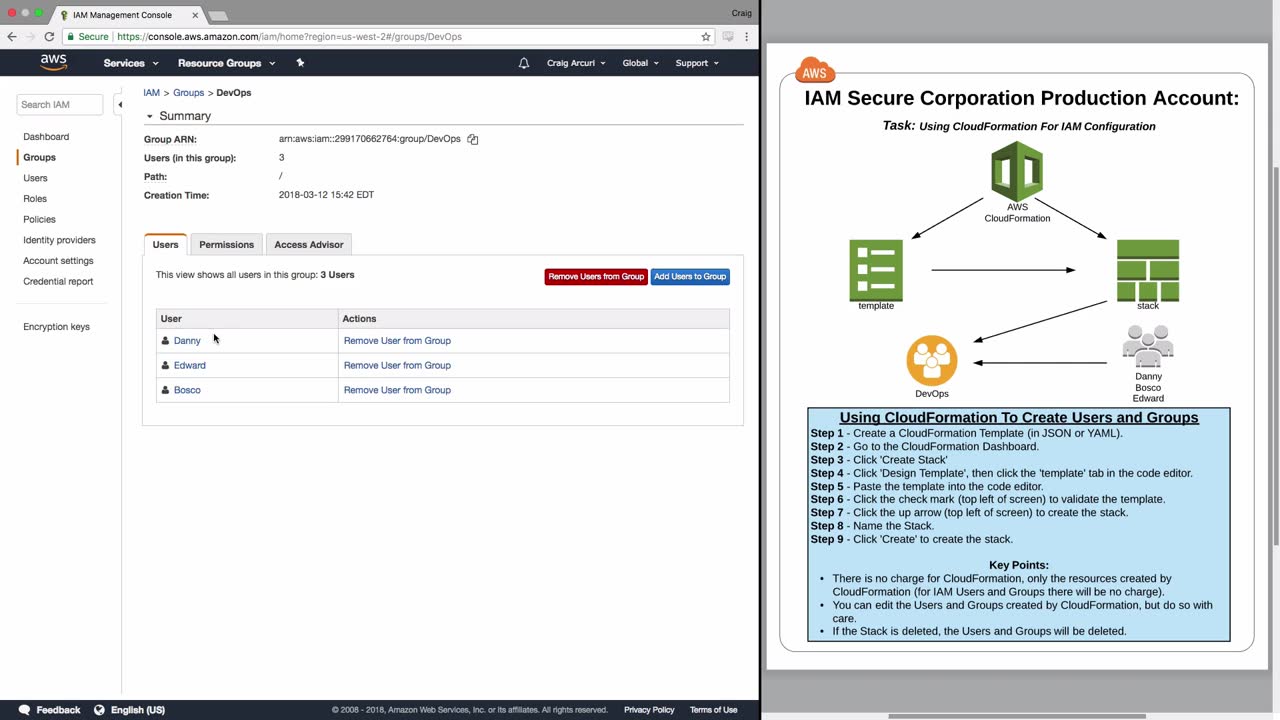Click the green stack icon in the slide

tap(1148, 270)
